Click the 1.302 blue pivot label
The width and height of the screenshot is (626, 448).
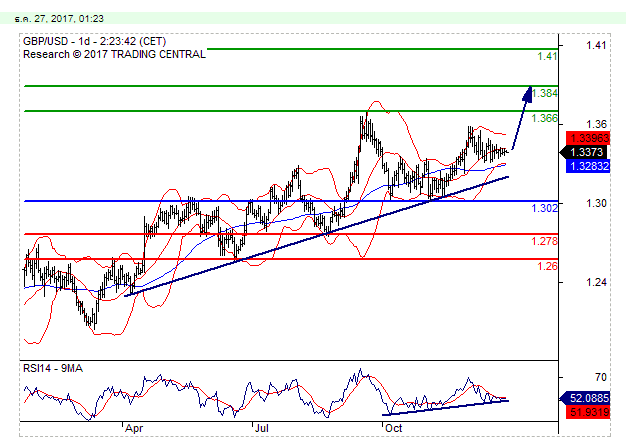coord(545,207)
